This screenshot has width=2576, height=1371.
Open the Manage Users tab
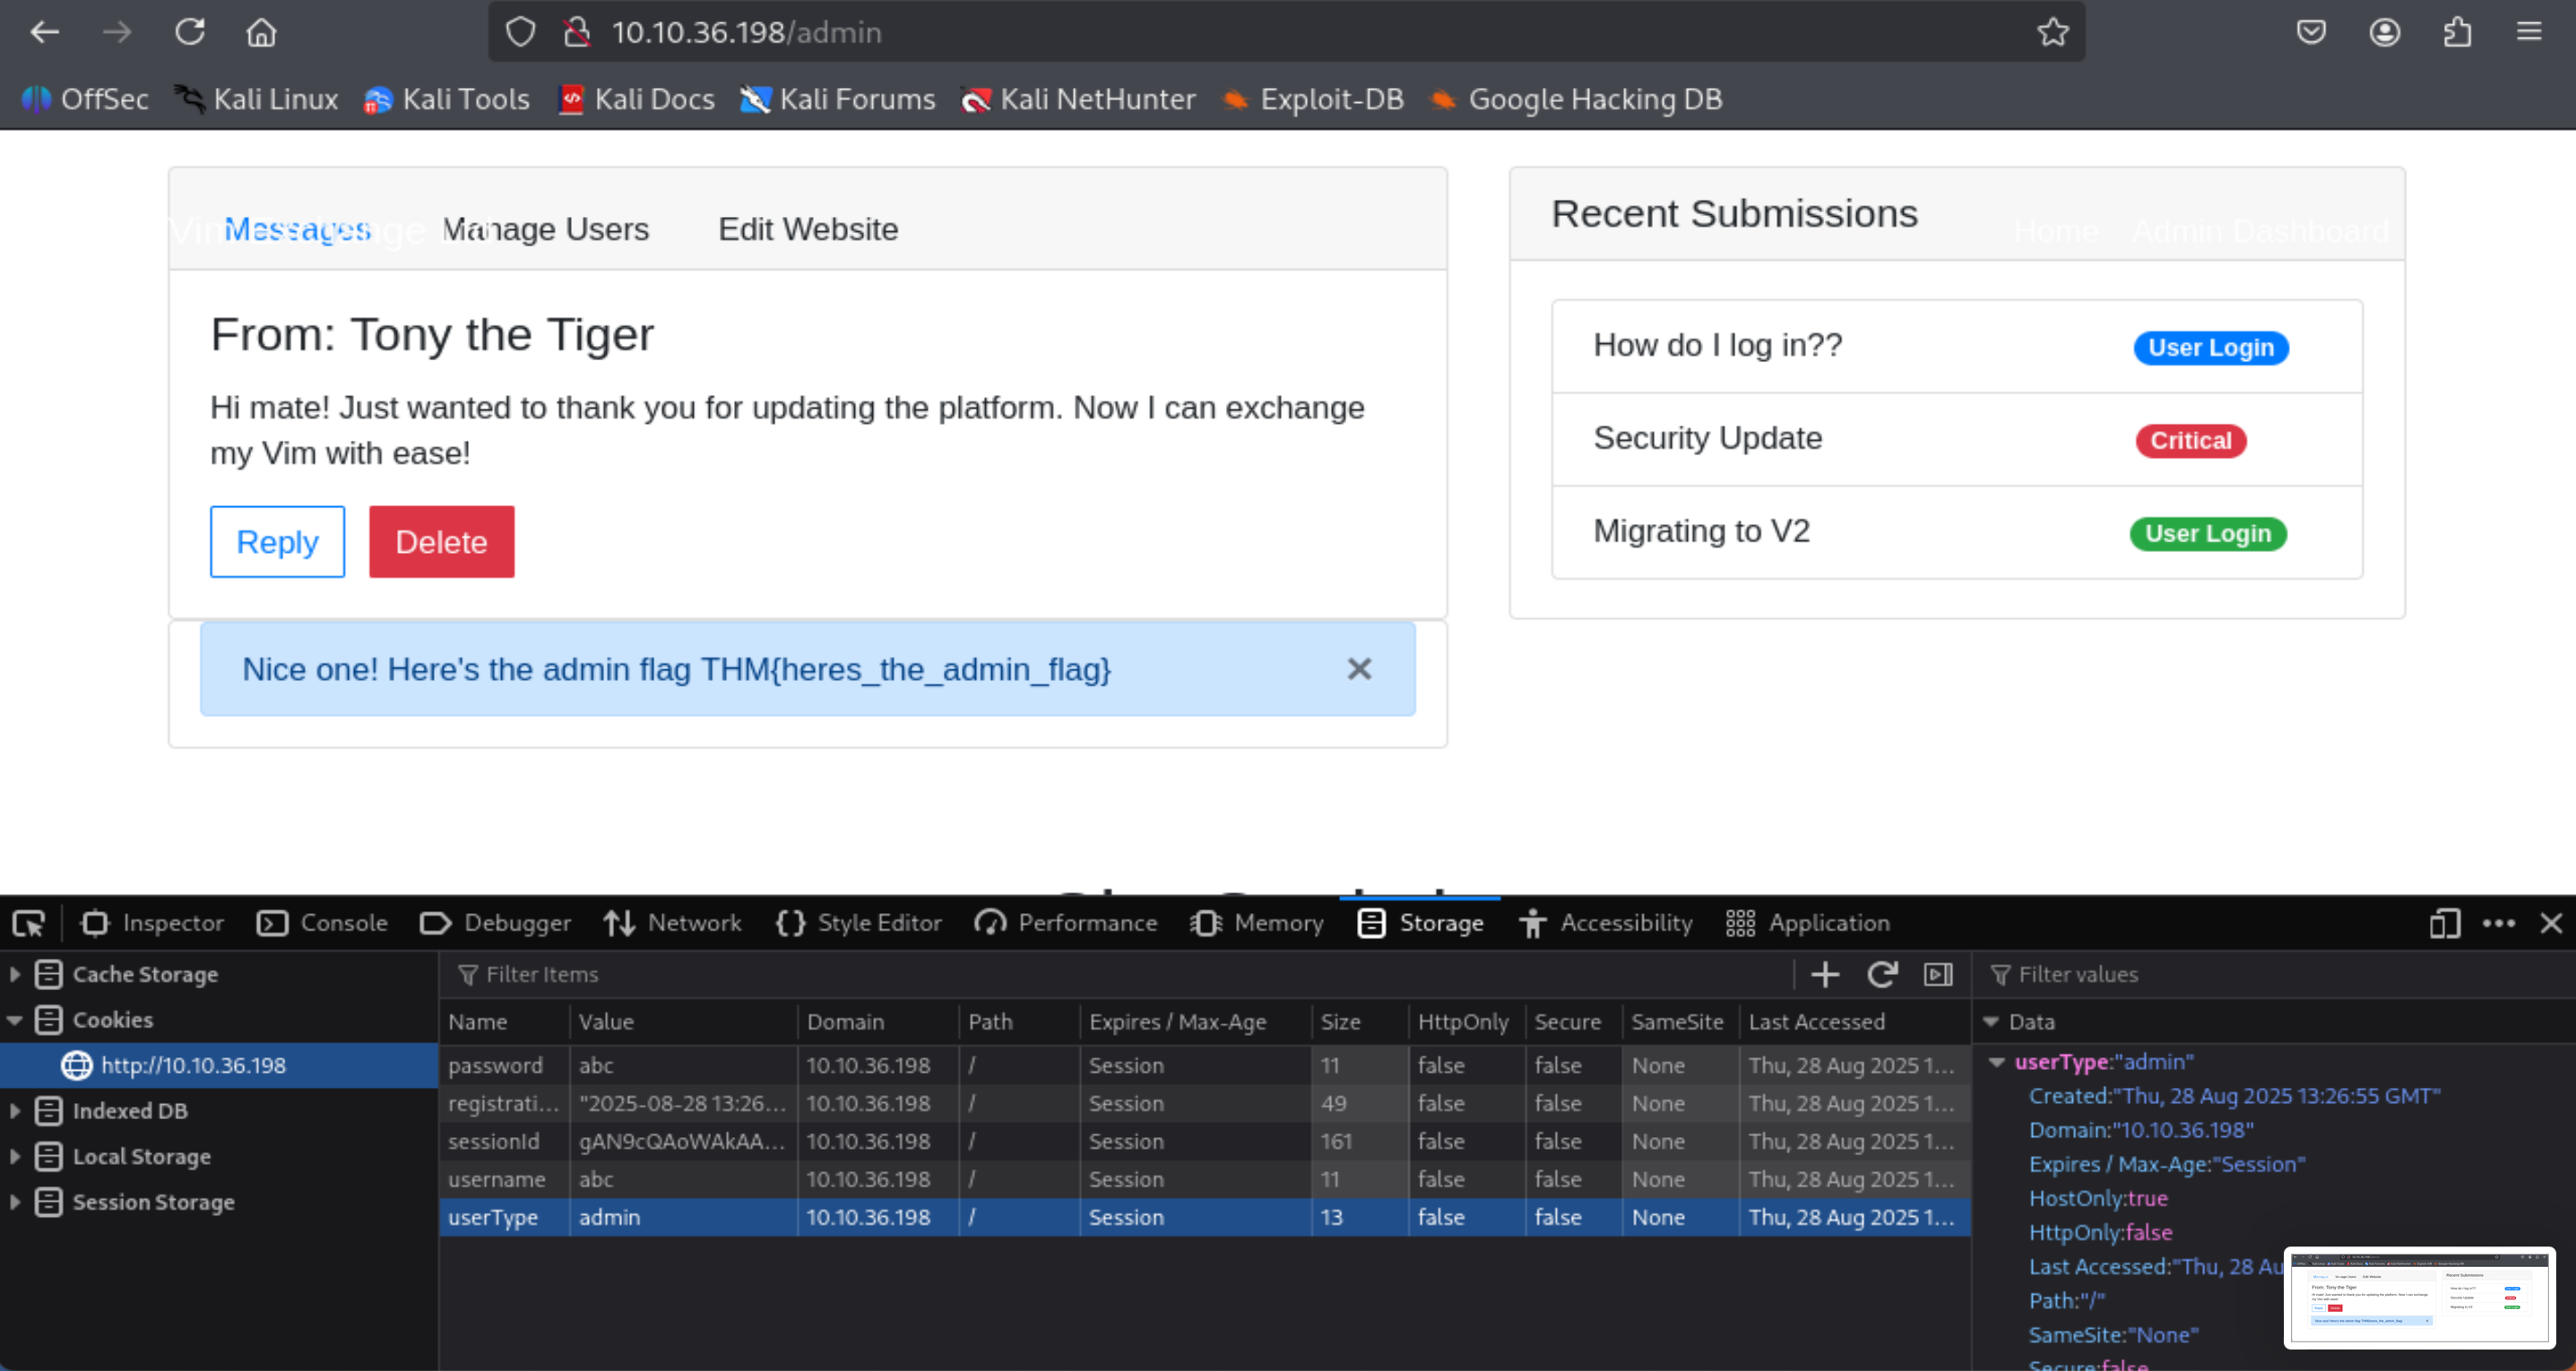tap(546, 229)
